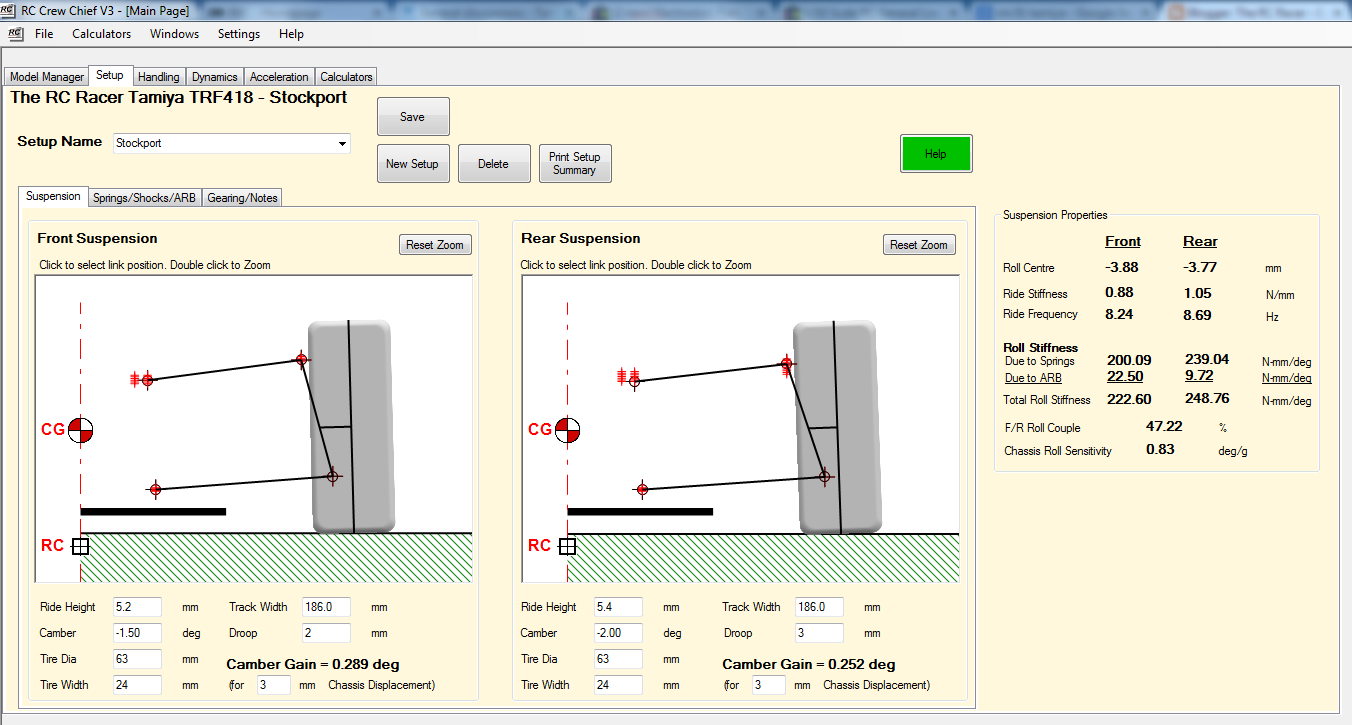
Task: Click the rear Track Width field
Action: 819,607
